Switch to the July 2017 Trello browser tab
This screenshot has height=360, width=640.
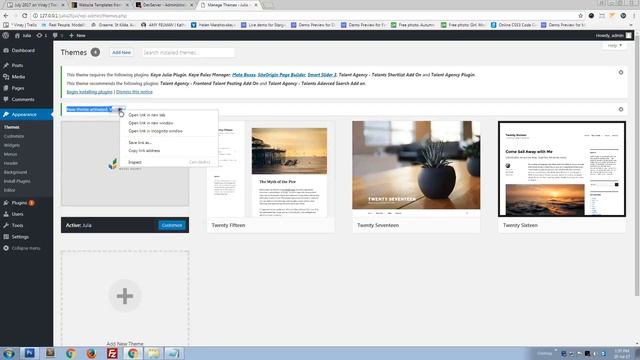click(x=36, y=5)
